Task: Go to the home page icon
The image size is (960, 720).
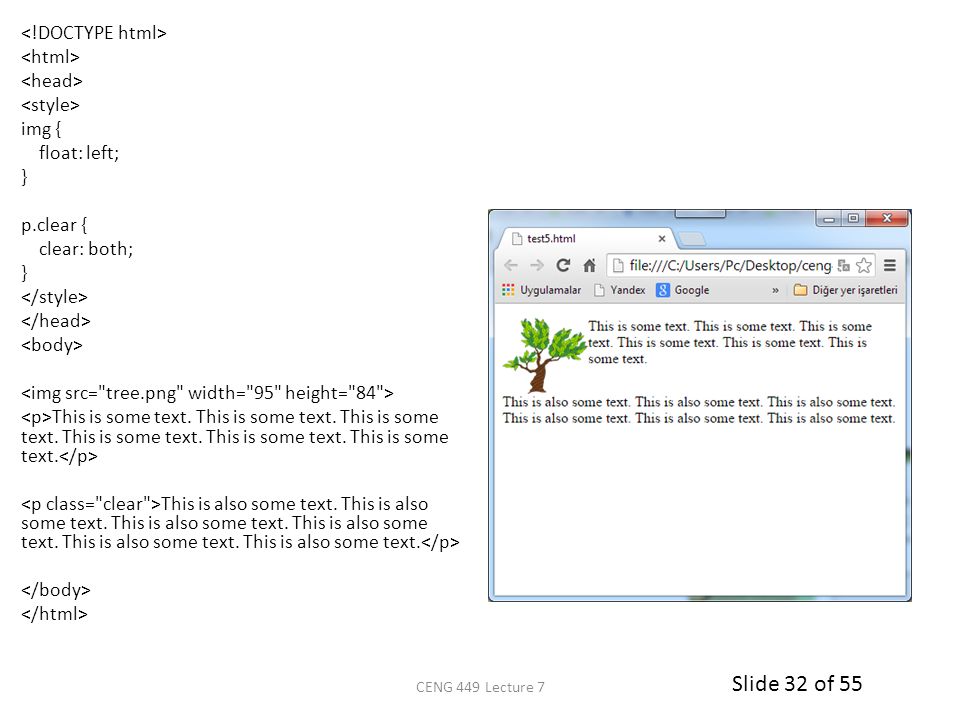Action: point(589,265)
